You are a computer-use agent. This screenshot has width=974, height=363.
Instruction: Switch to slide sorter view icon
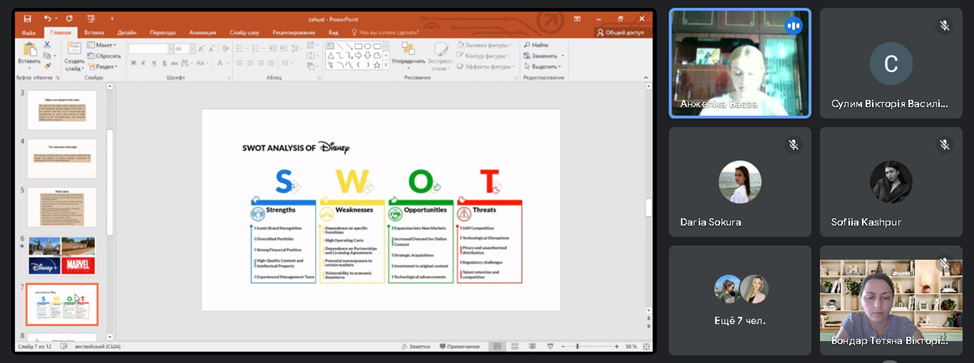(514, 346)
